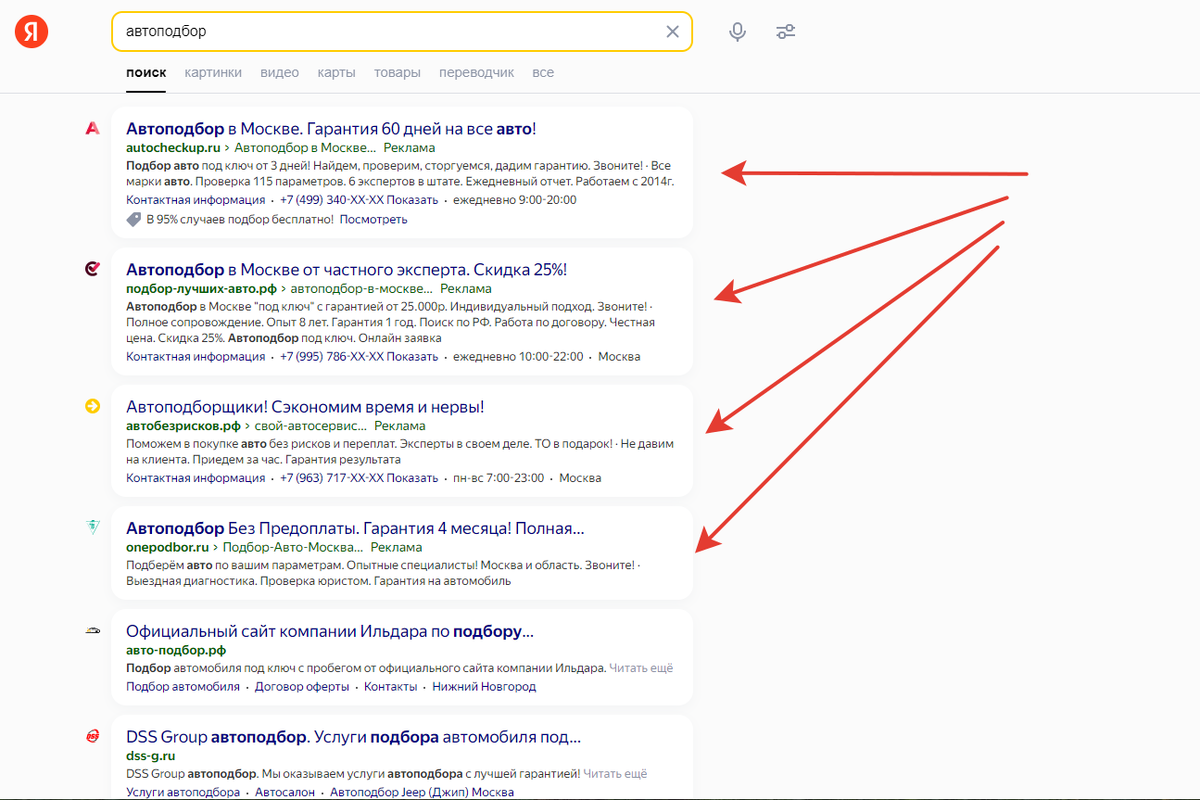Screen dimensions: 1200x800
Task: Open the result Автоподбор в Москве. Гарантия 60 дней
Action: tap(331, 128)
